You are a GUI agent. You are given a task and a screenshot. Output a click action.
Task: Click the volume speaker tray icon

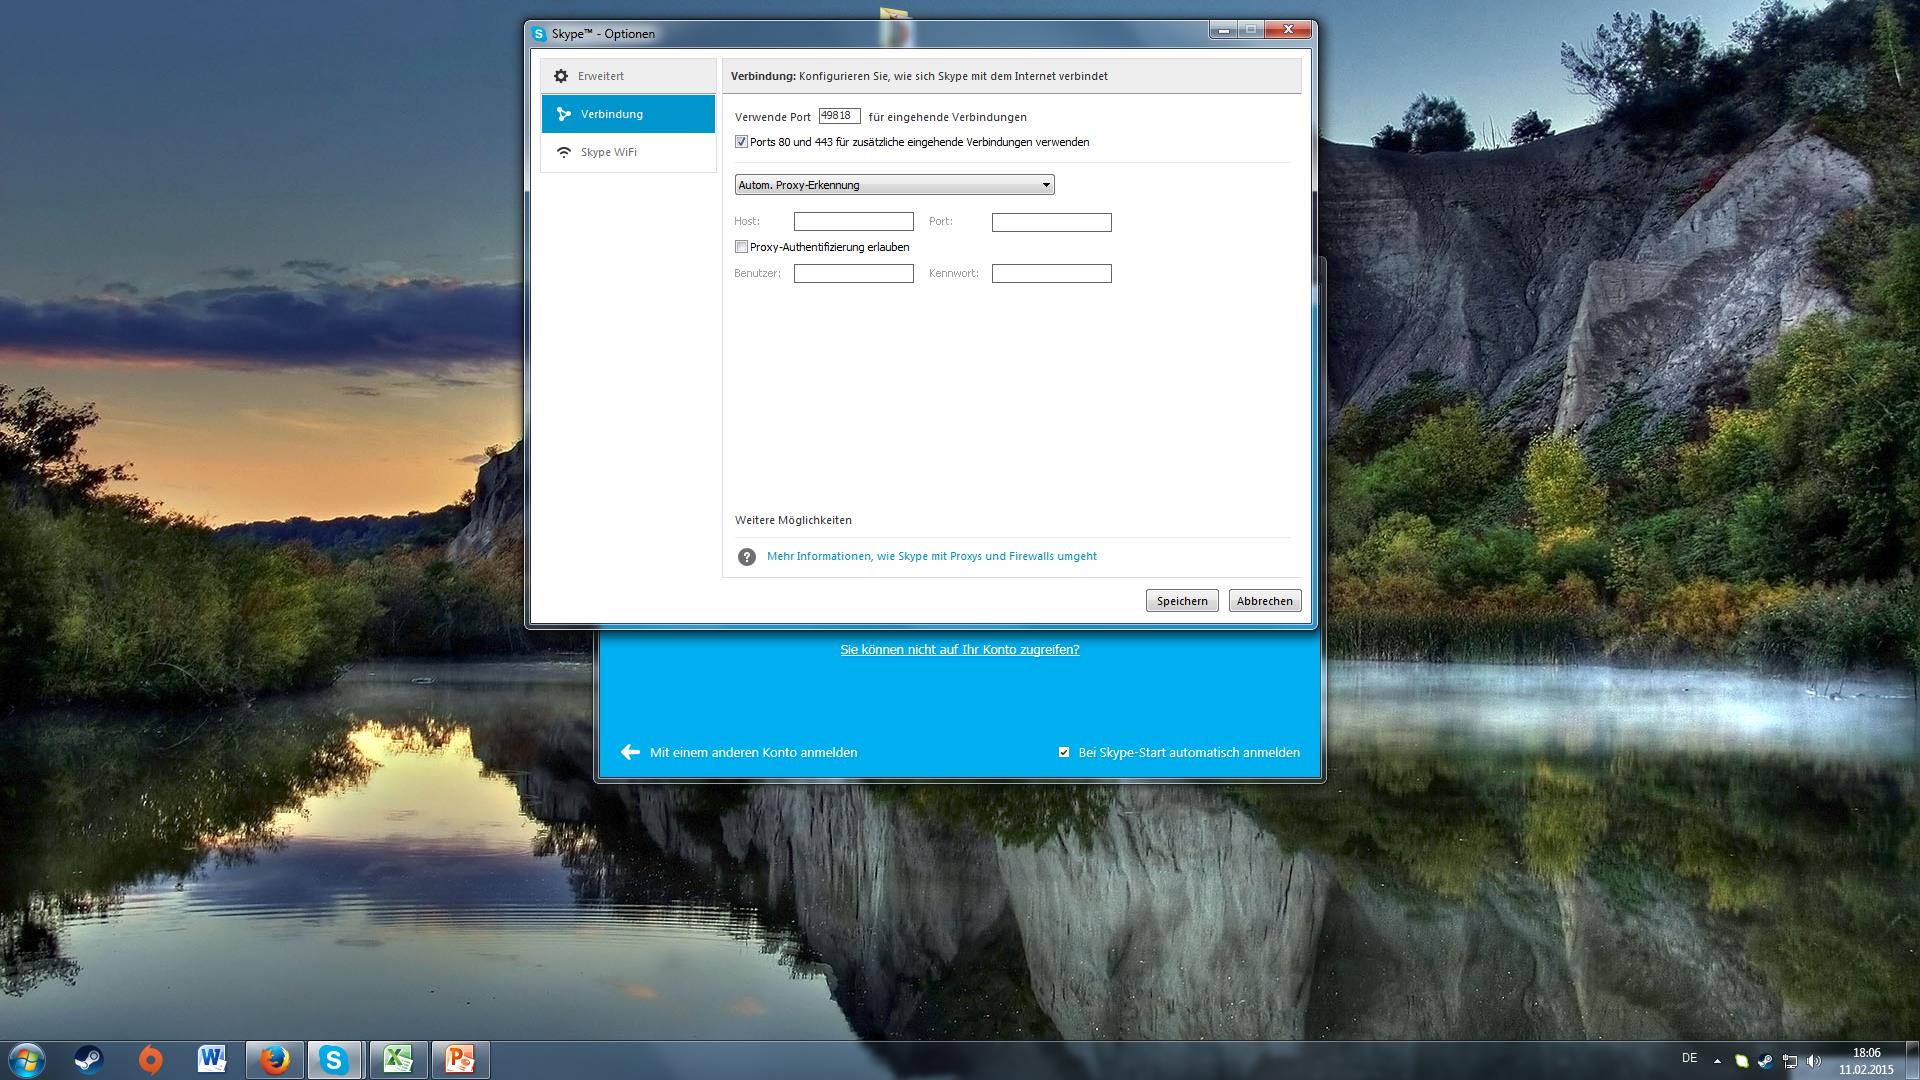tap(1814, 1061)
